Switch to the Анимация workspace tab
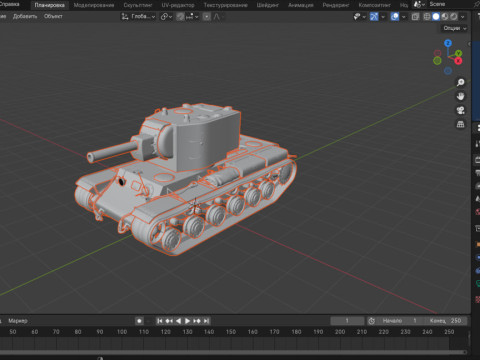The height and width of the screenshot is (360, 480). point(300,5)
